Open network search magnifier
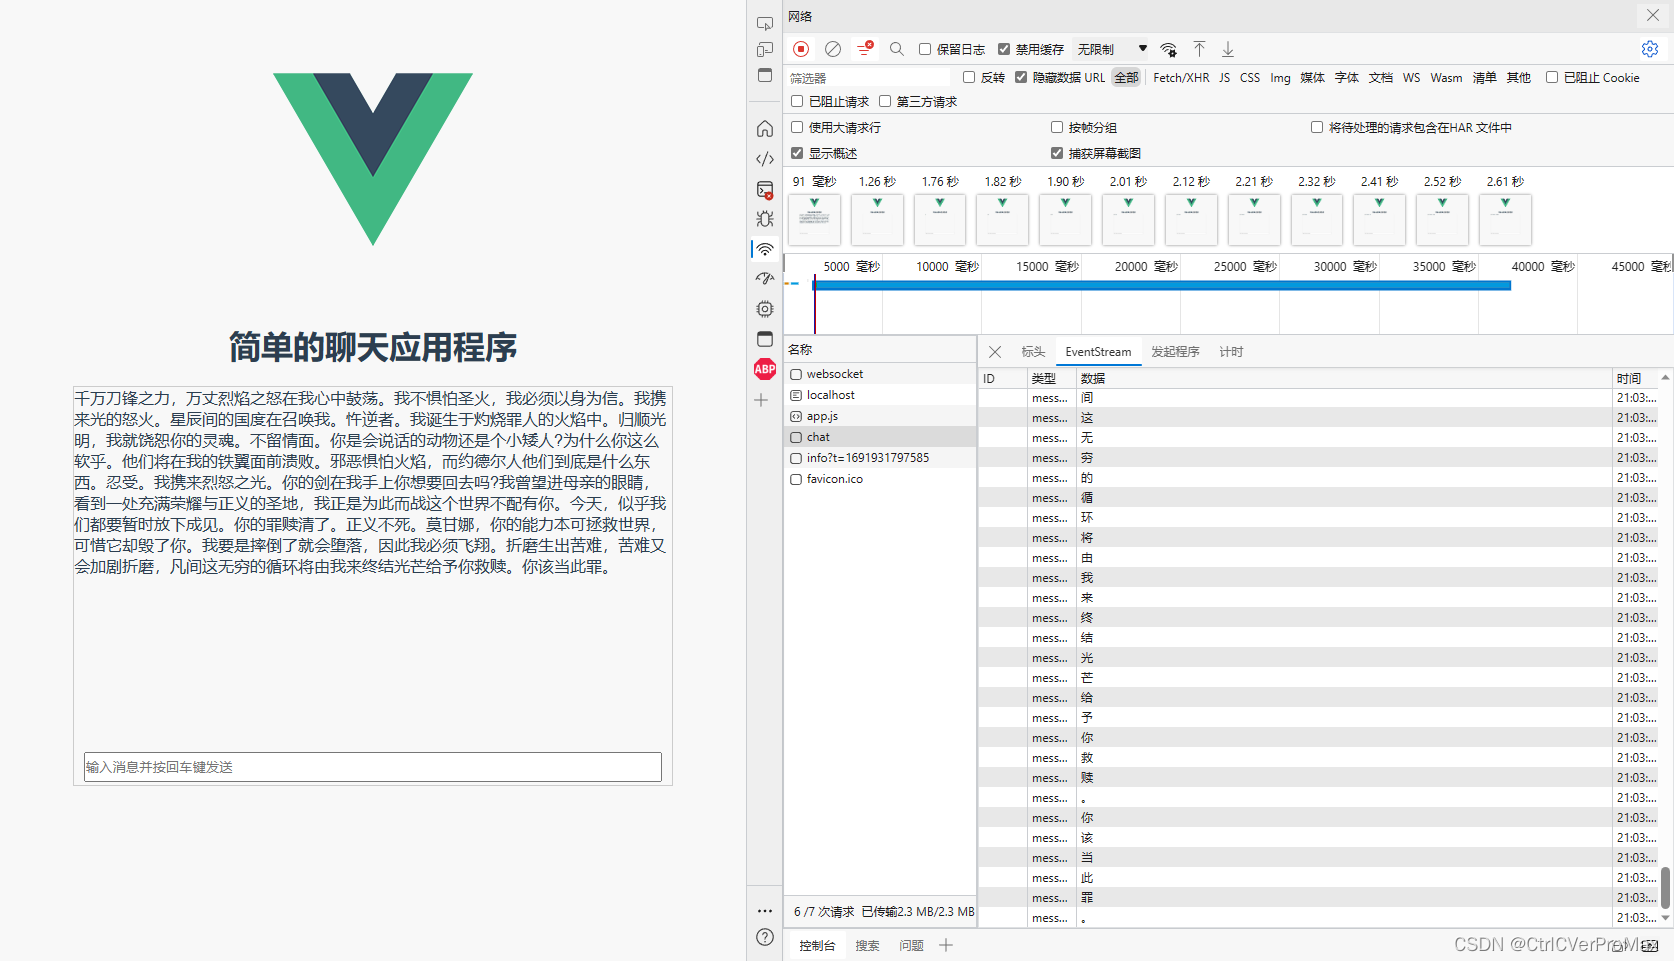Viewport: 1674px width, 961px height. click(x=897, y=49)
